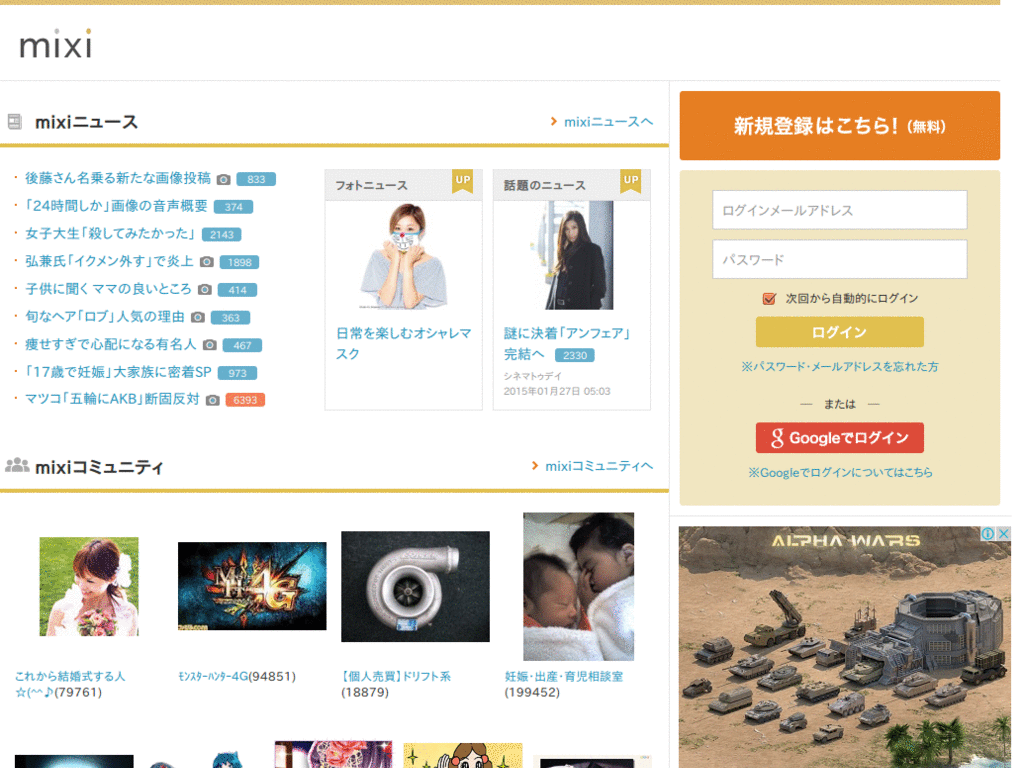Click the ad info icon on Alpha Wars ad

987,534
